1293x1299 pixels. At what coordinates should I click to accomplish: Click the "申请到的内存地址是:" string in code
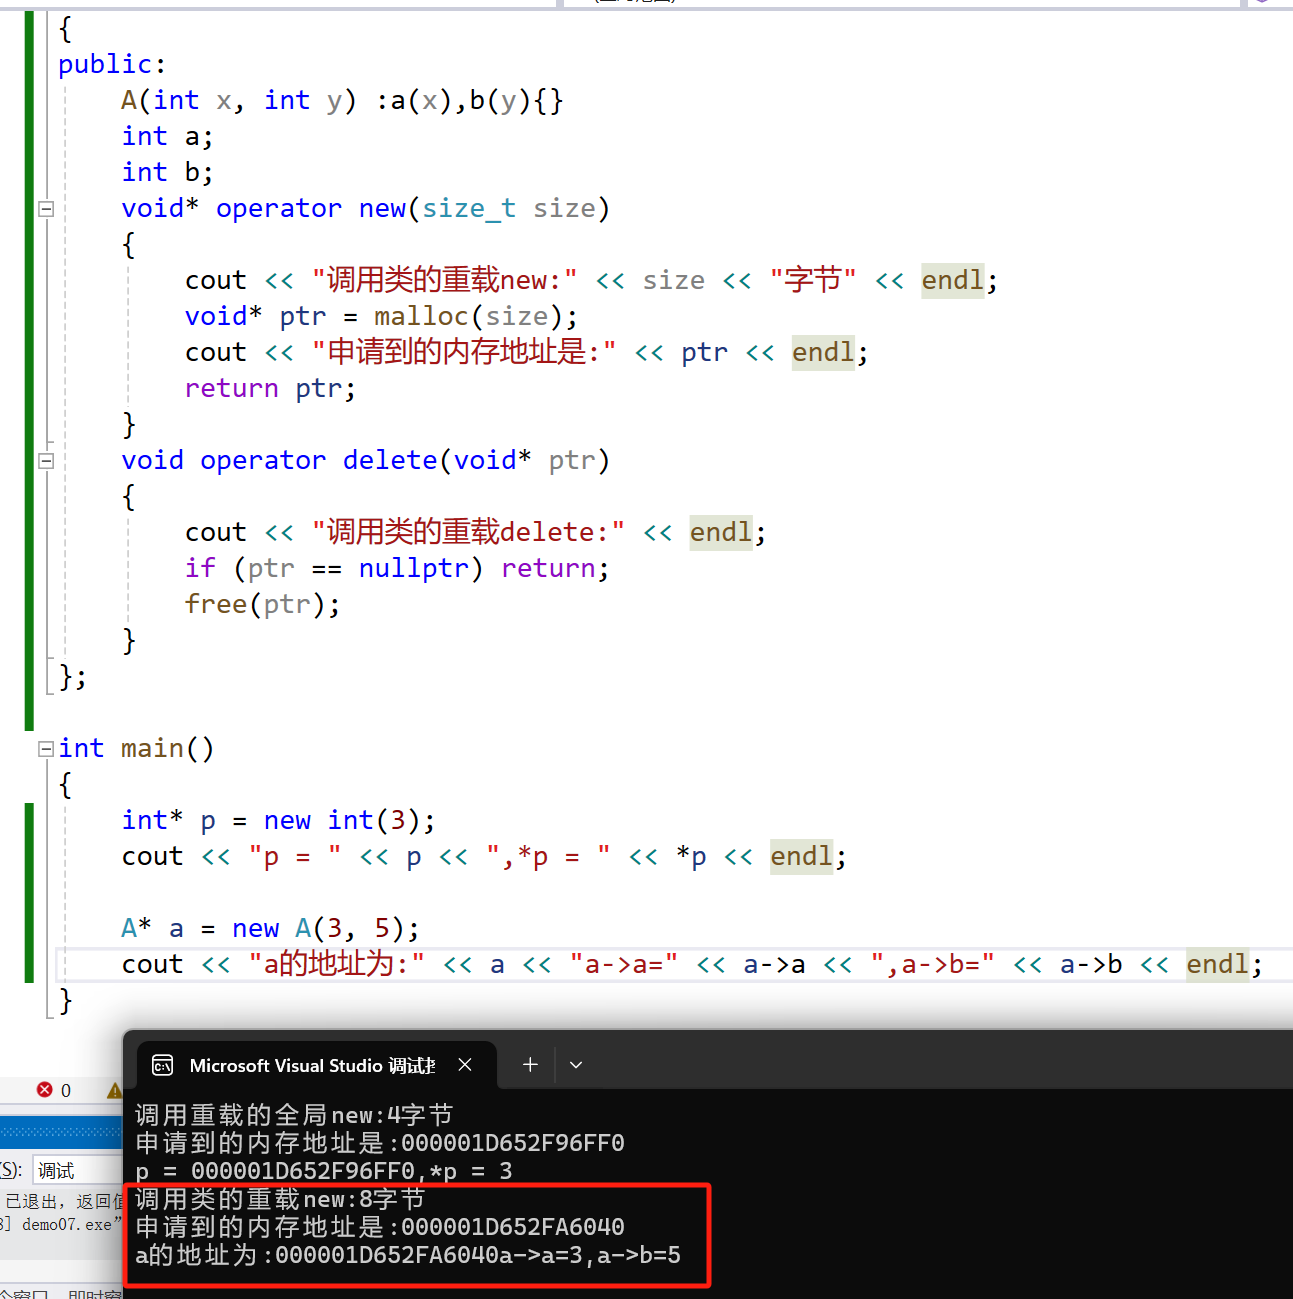coord(464,352)
